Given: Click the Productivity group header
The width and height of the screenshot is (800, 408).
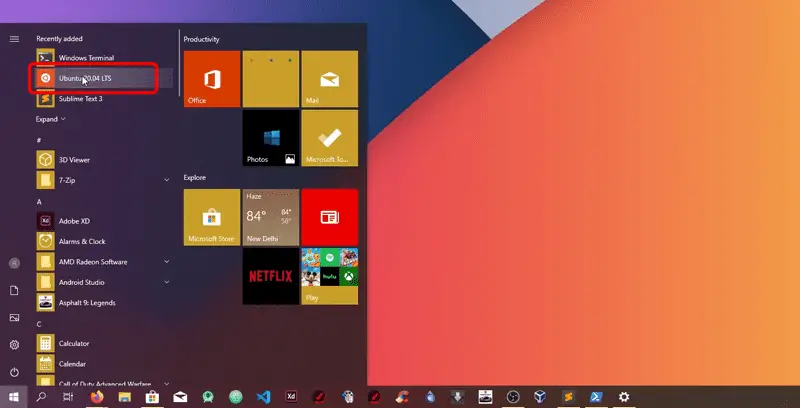Looking at the screenshot, I should pyautogui.click(x=202, y=39).
